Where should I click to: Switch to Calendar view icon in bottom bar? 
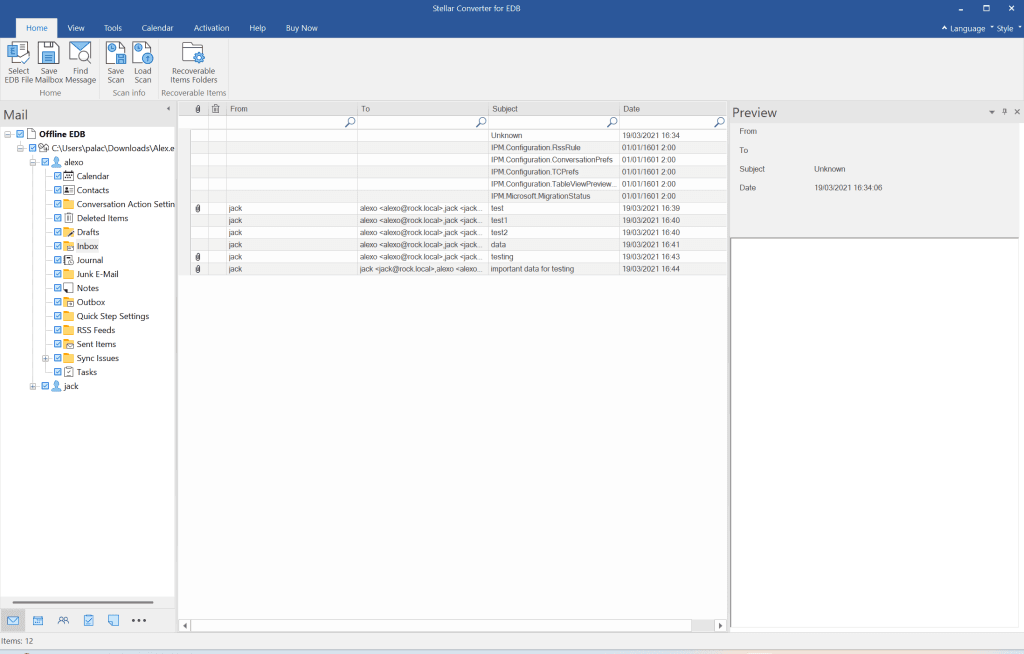(x=38, y=620)
